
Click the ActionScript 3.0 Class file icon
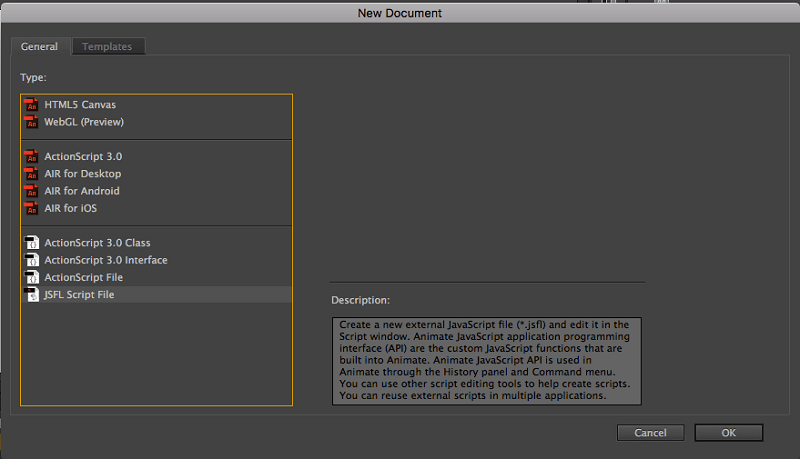point(32,243)
